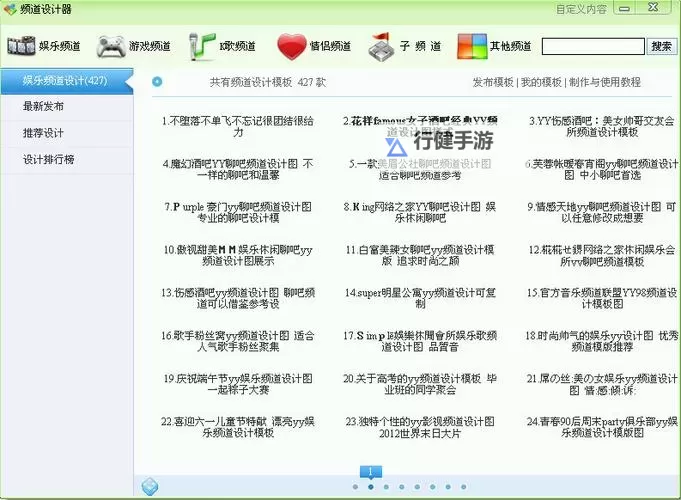Open 推荐设计 in sidebar
Viewport: 681px width, 500px height.
pyautogui.click(x=66, y=133)
